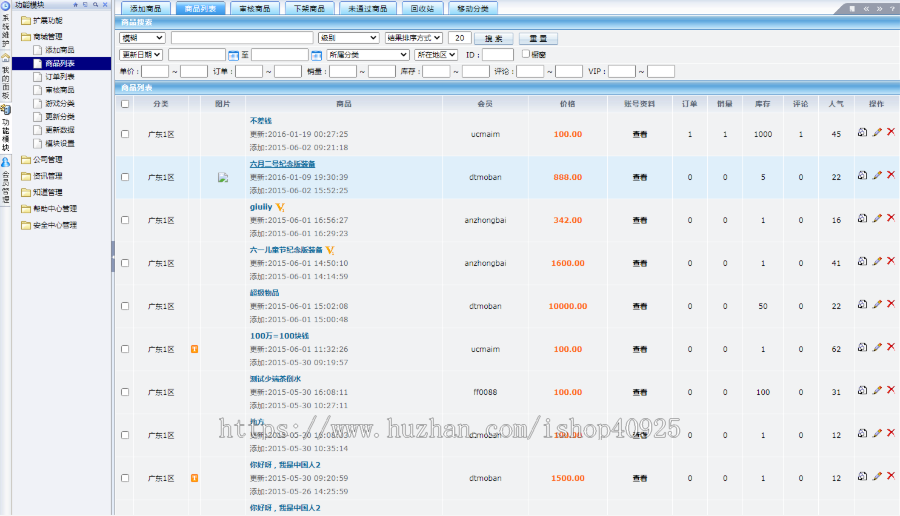
Task: Click the 查看 link for member dtmoban's 超级物品
Action: coord(639,306)
